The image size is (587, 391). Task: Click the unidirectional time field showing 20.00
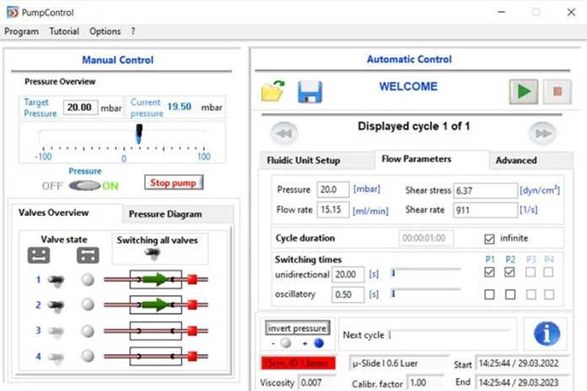pyautogui.click(x=347, y=275)
